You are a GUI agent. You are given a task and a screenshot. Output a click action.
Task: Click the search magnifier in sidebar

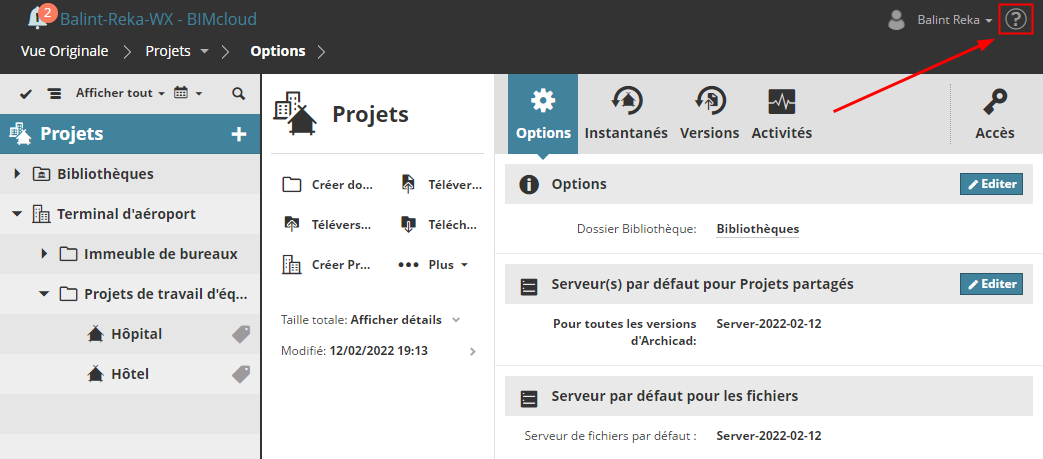(238, 93)
